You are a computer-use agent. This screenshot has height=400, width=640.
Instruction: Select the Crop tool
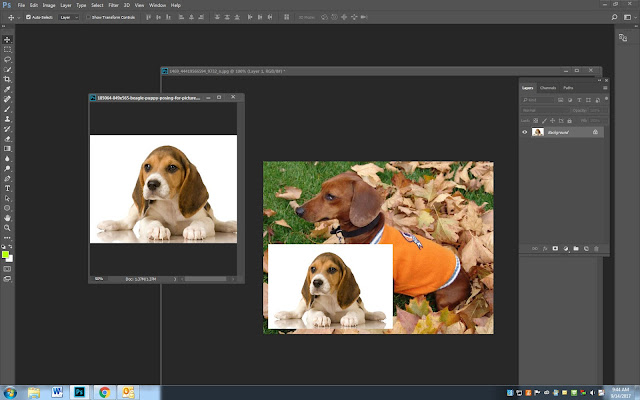pyautogui.click(x=8, y=79)
